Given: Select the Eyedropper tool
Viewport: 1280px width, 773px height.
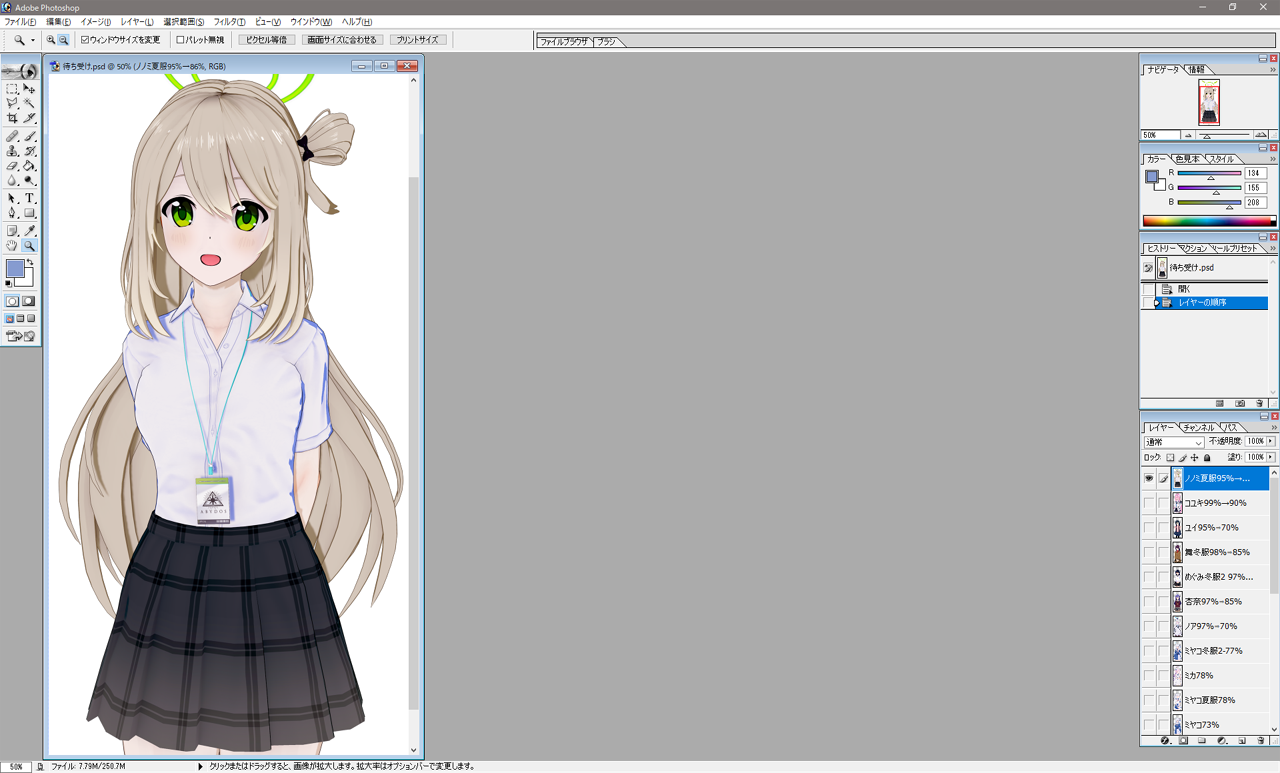Looking at the screenshot, I should [29, 231].
